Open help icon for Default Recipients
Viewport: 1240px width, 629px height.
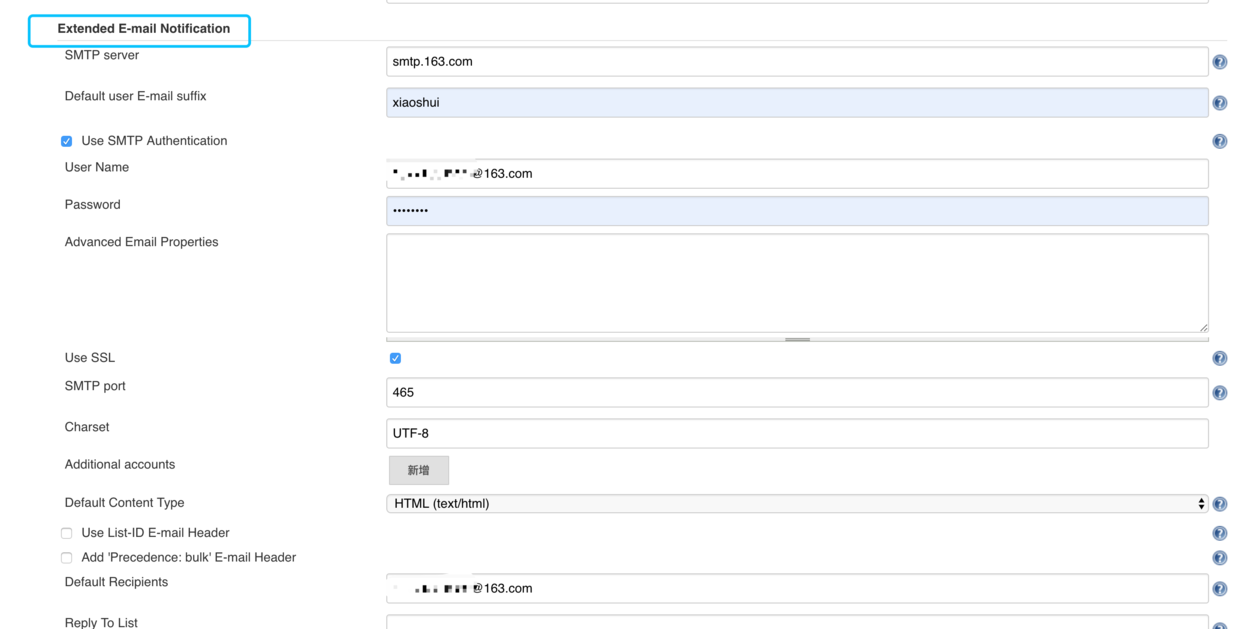pyautogui.click(x=1219, y=589)
